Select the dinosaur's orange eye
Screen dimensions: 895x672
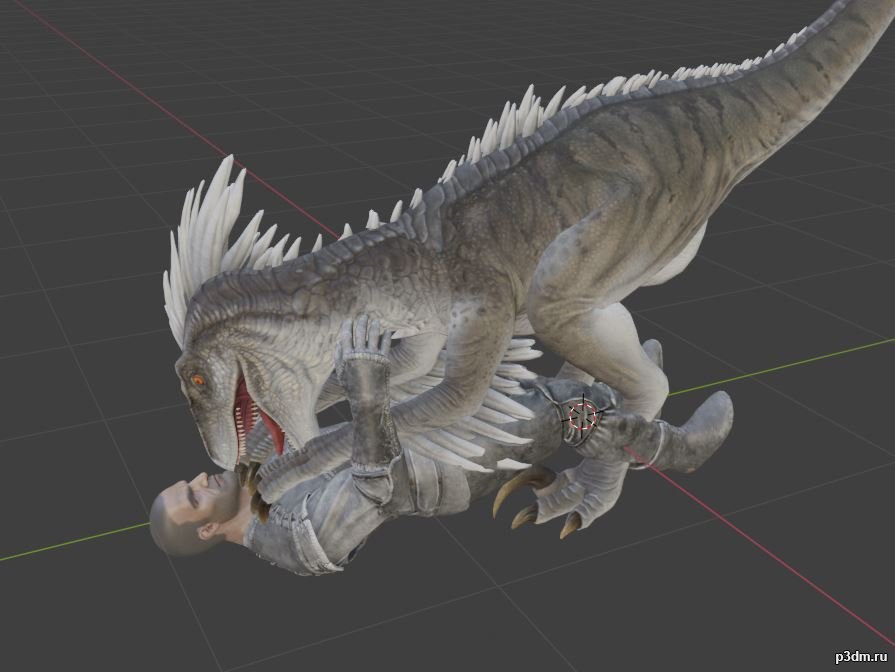[197, 379]
